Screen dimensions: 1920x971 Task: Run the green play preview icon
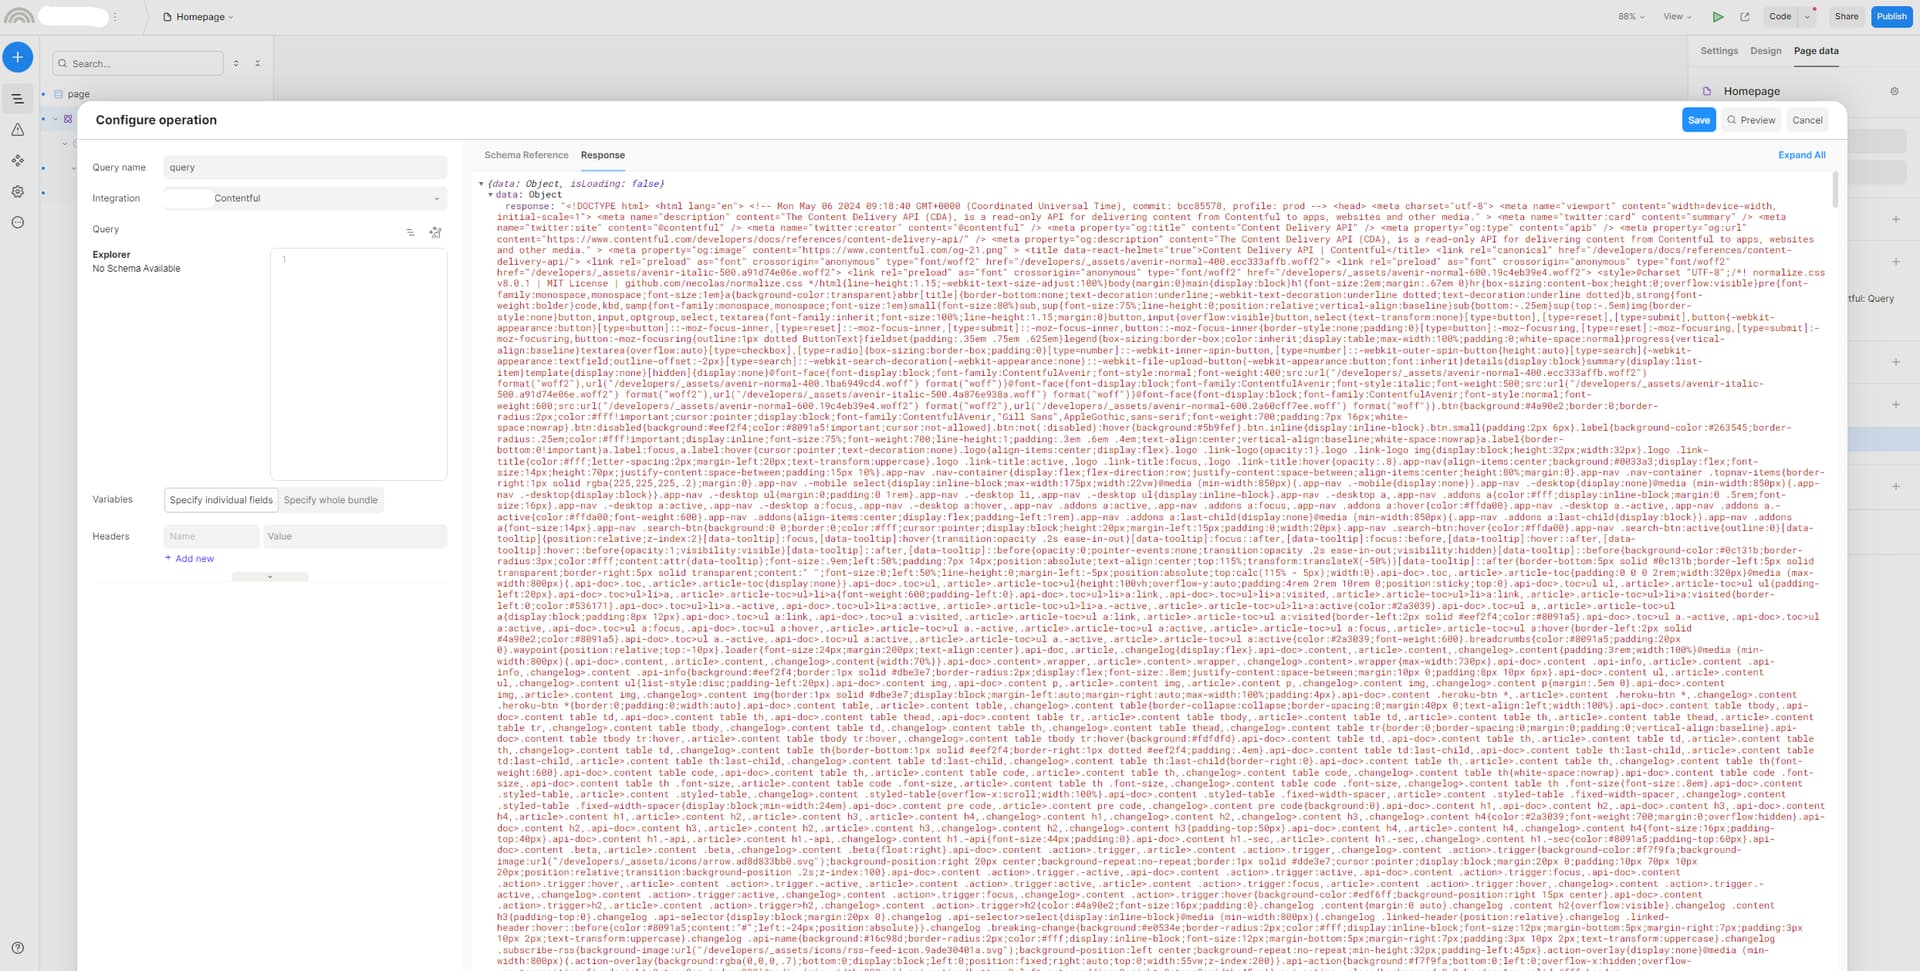[x=1717, y=17]
